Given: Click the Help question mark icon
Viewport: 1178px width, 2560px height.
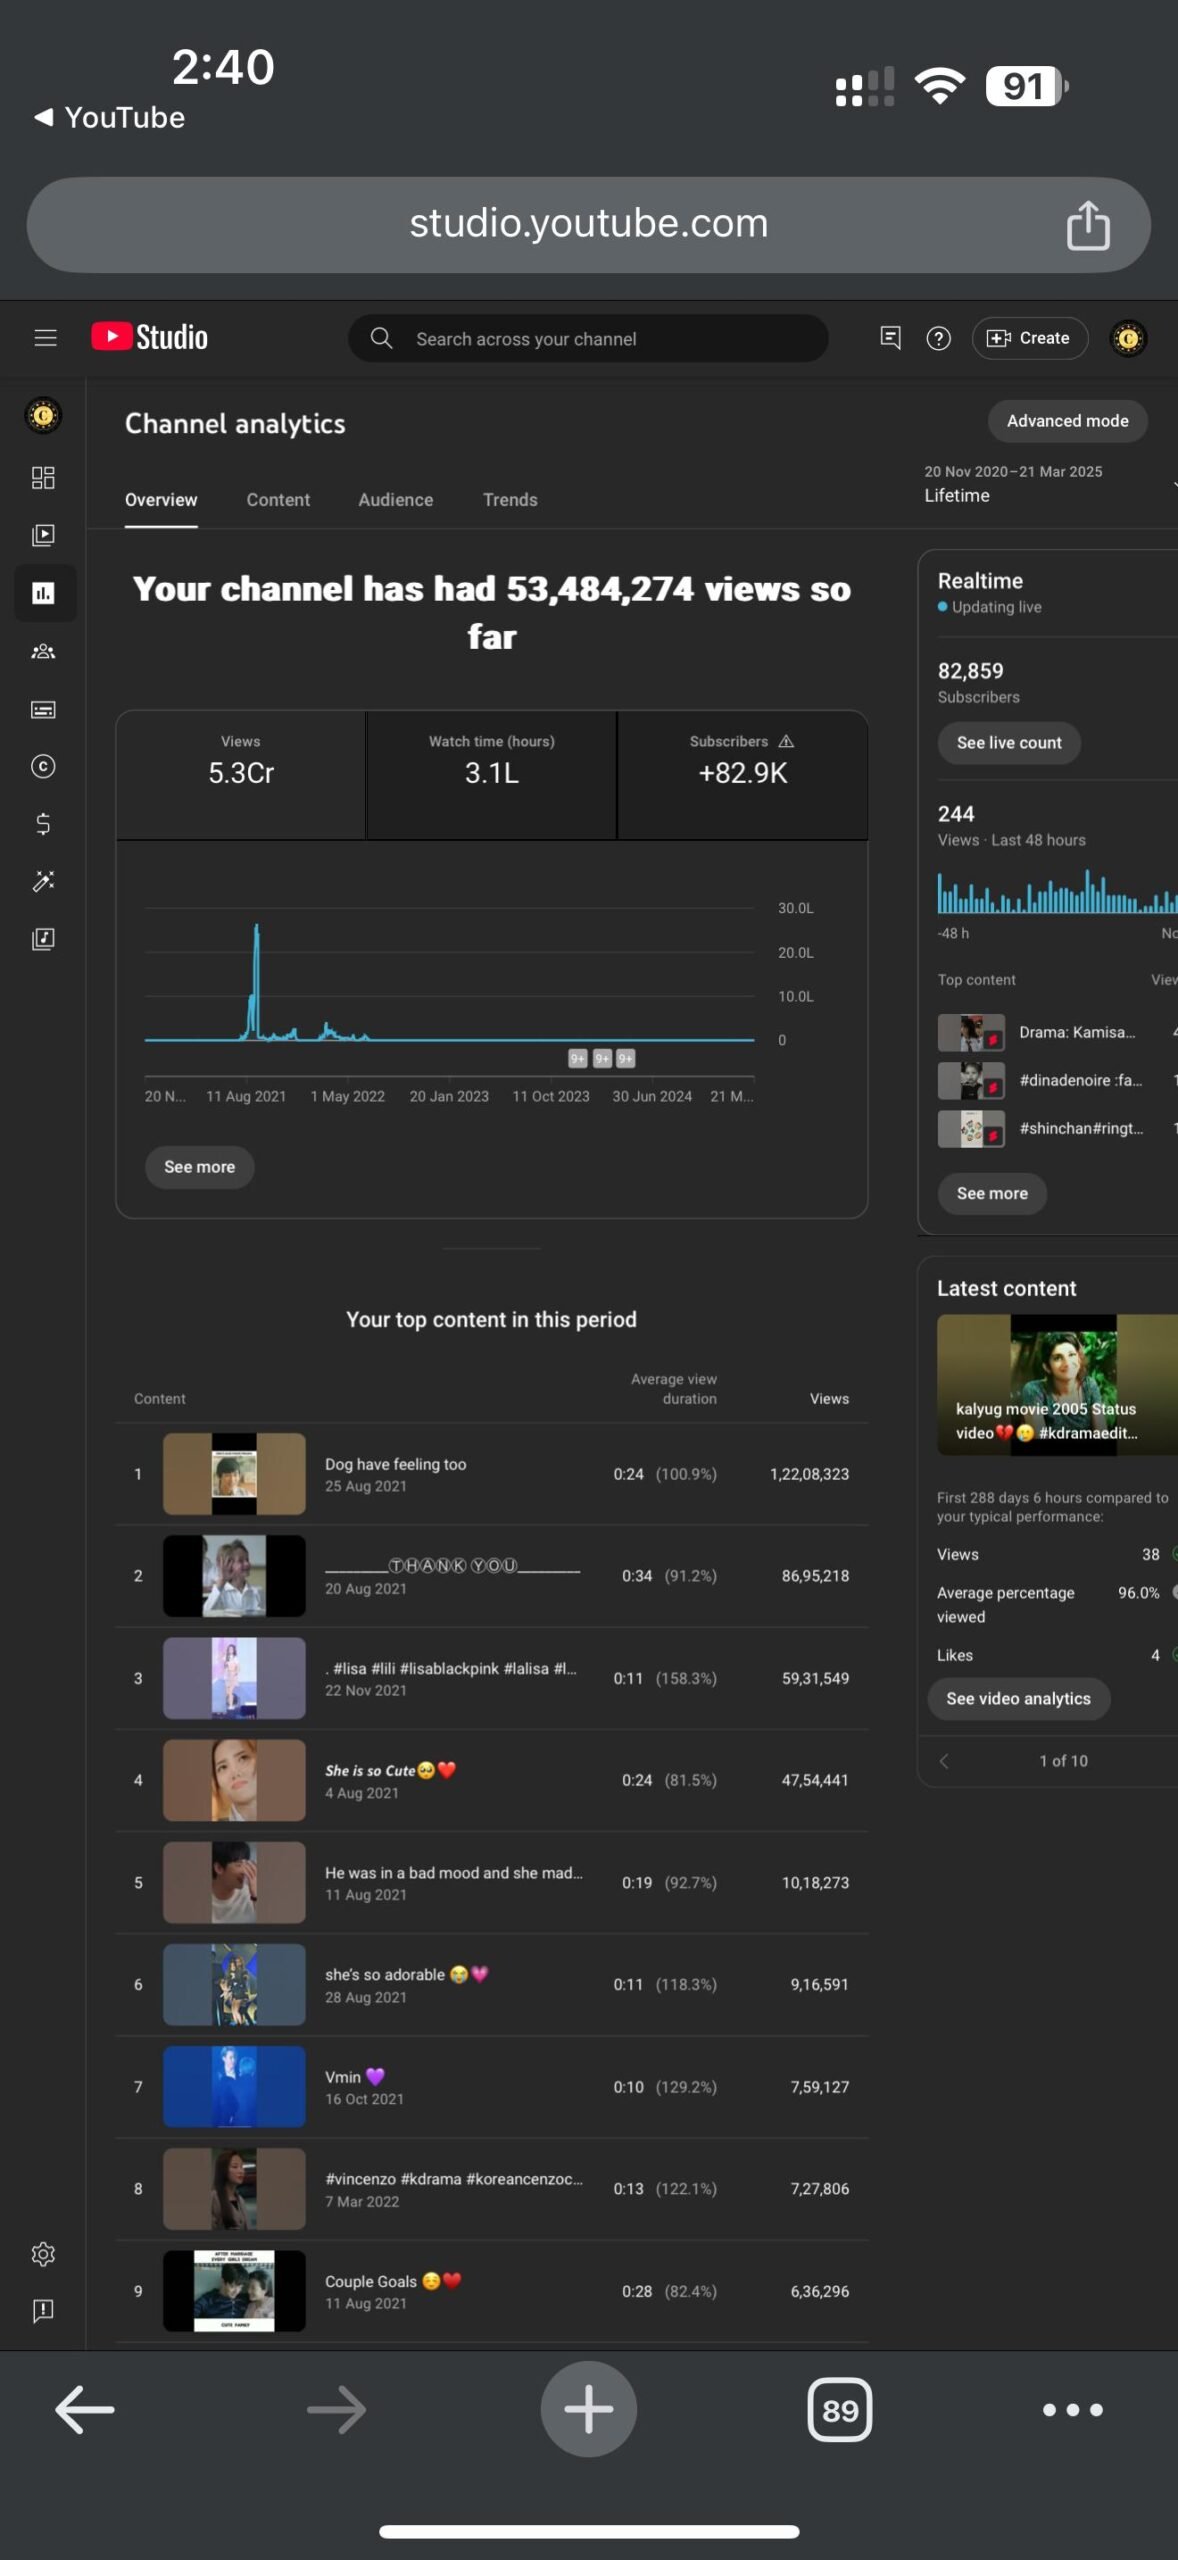Looking at the screenshot, I should (938, 339).
